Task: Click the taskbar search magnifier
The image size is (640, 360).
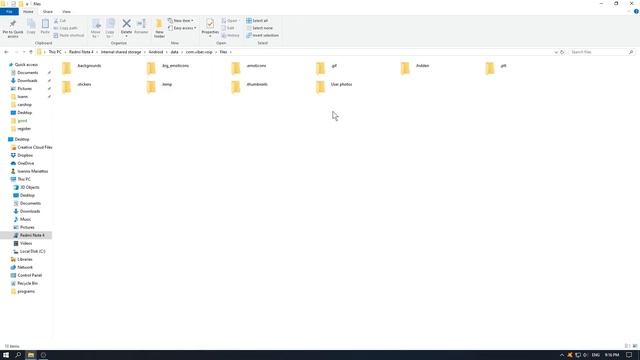Action: 18,355
